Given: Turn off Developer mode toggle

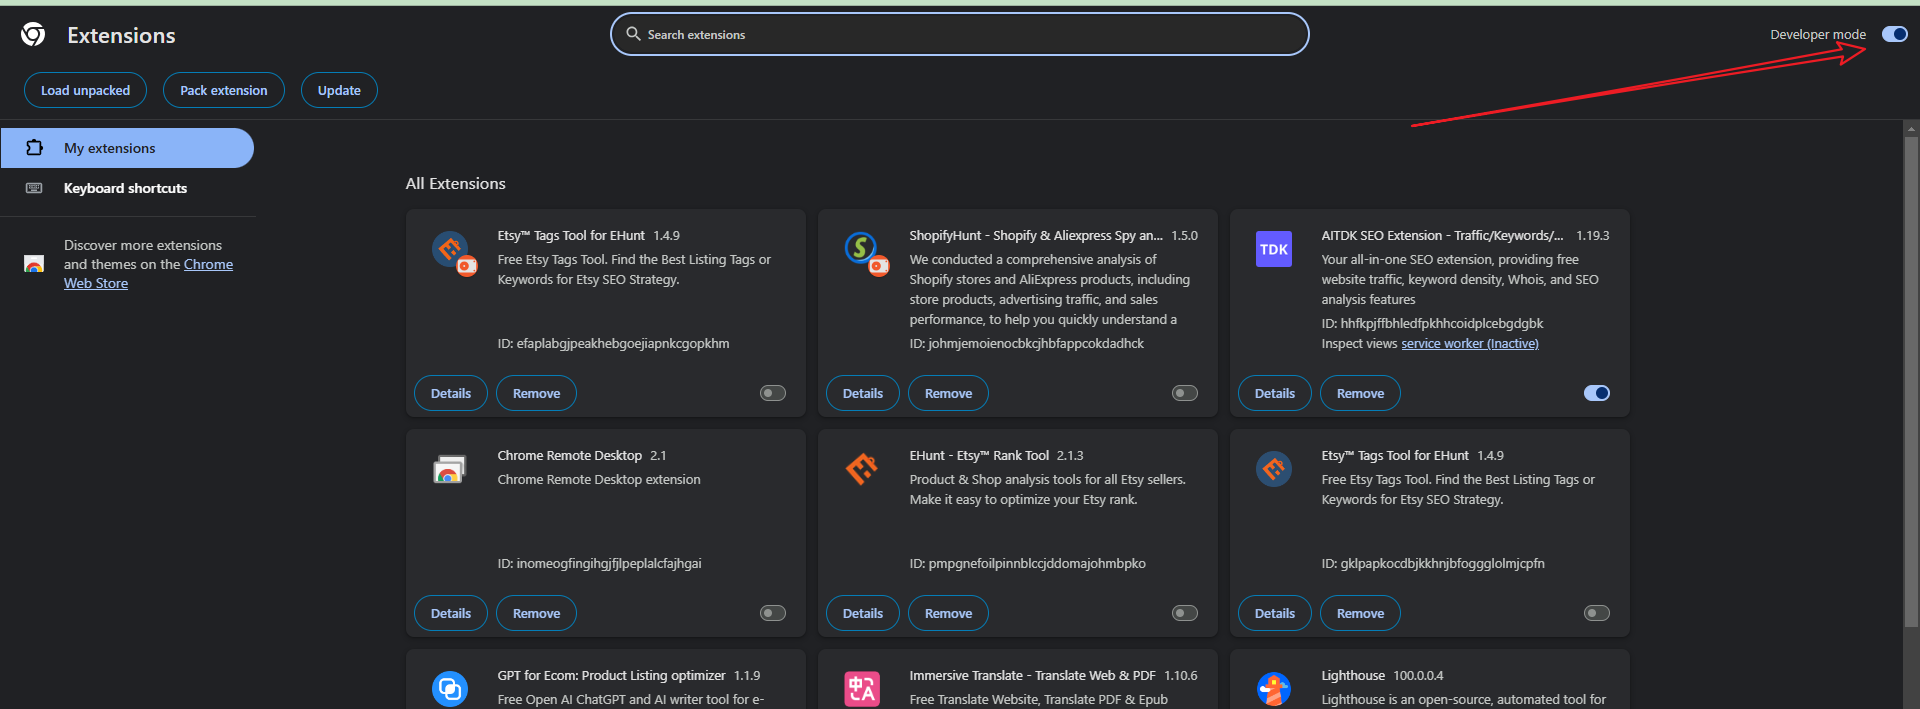Looking at the screenshot, I should tap(1894, 34).
